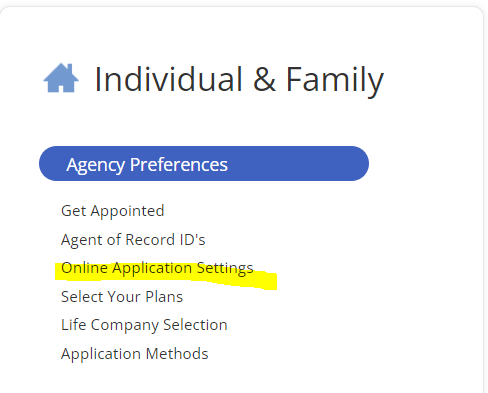Choose Select Your Plans
Screen dimensions: 488x393
click(122, 297)
